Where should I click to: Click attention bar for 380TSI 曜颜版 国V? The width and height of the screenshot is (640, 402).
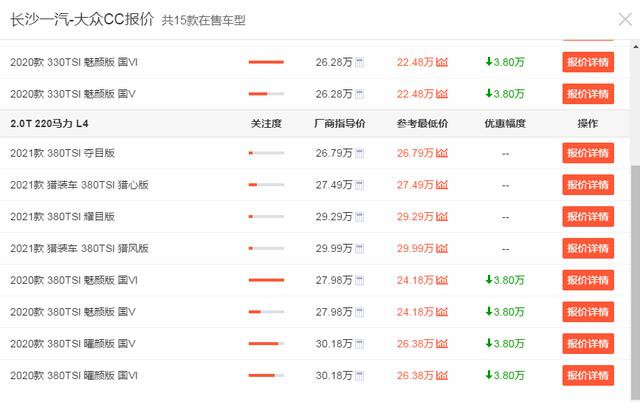[266, 344]
